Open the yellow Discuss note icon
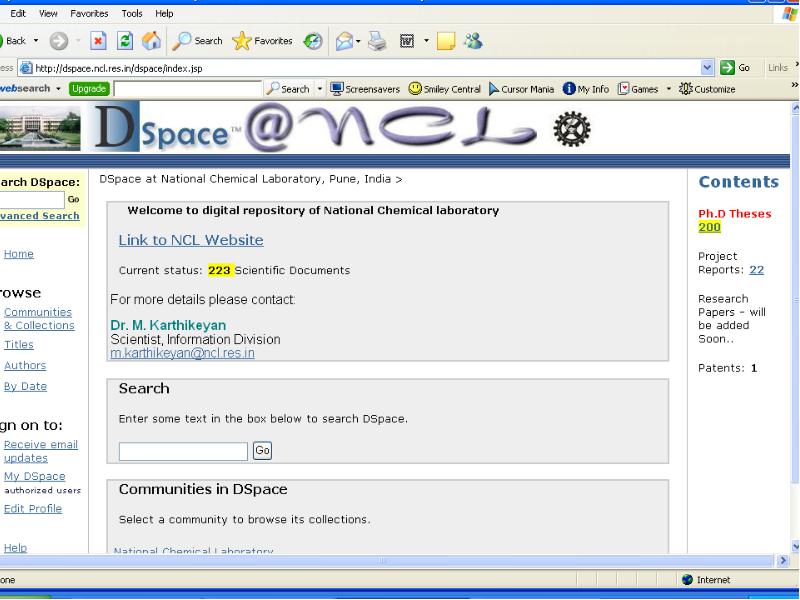Image resolution: width=800 pixels, height=600 pixels. pos(446,41)
